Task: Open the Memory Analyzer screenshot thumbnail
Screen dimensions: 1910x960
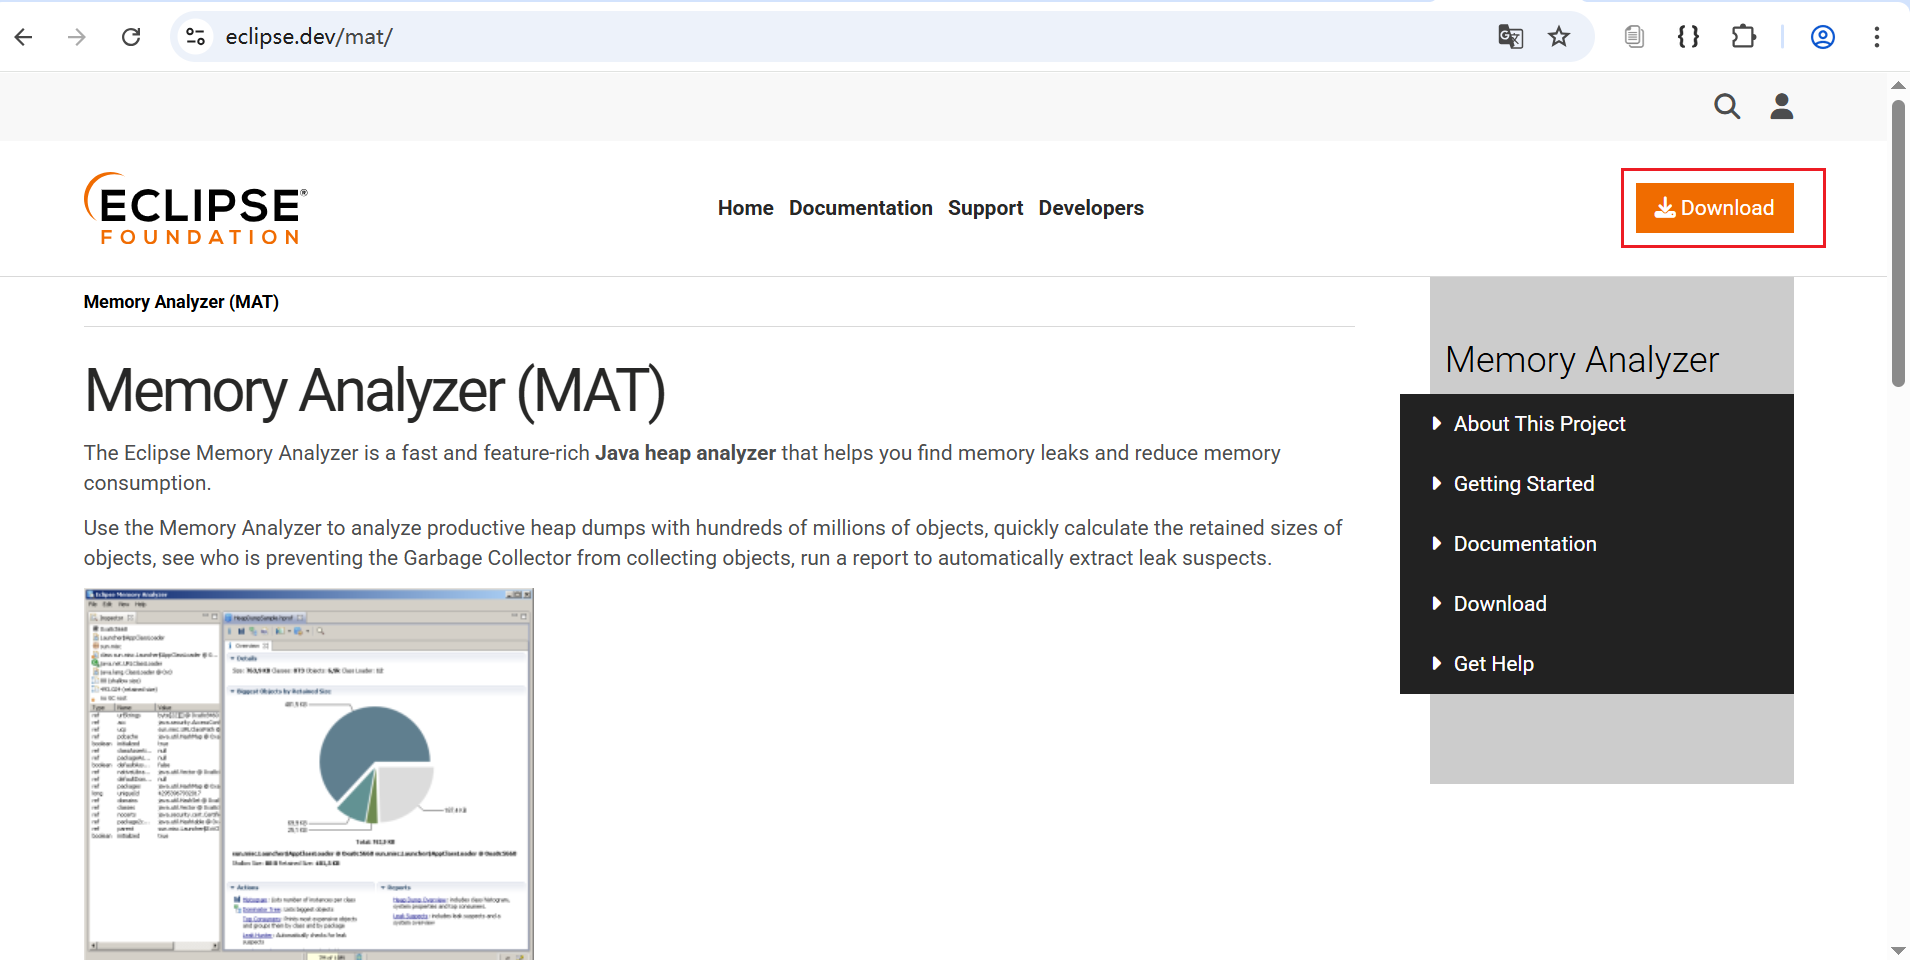Action: click(x=309, y=774)
